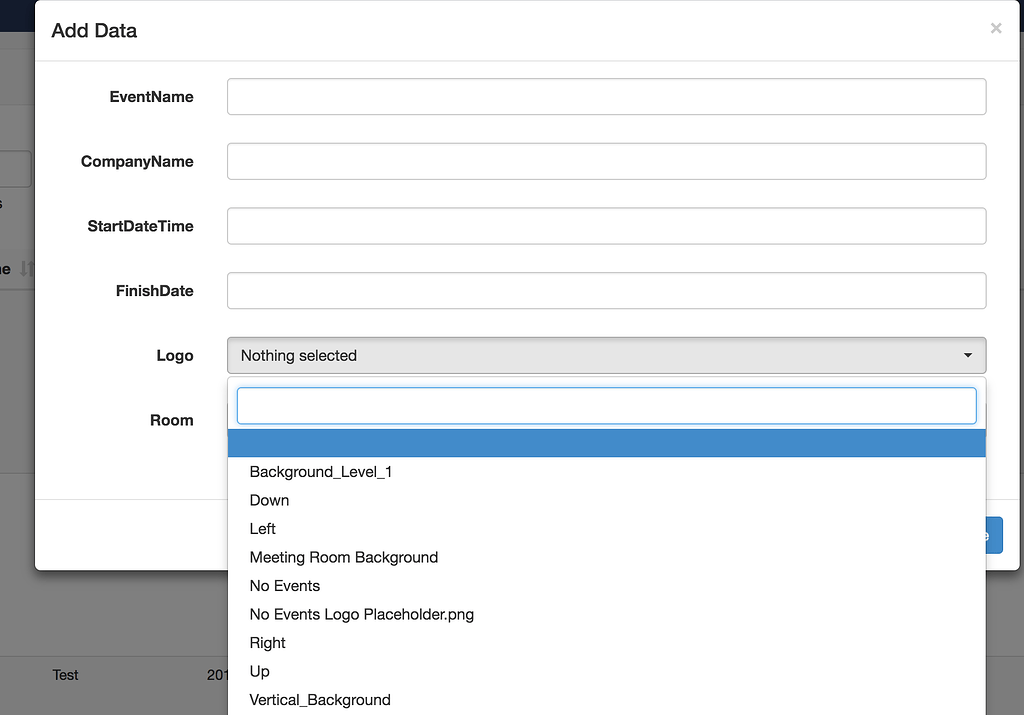Screen dimensions: 1024x715
Task: Click the Test cell in background table
Action: tap(65, 675)
